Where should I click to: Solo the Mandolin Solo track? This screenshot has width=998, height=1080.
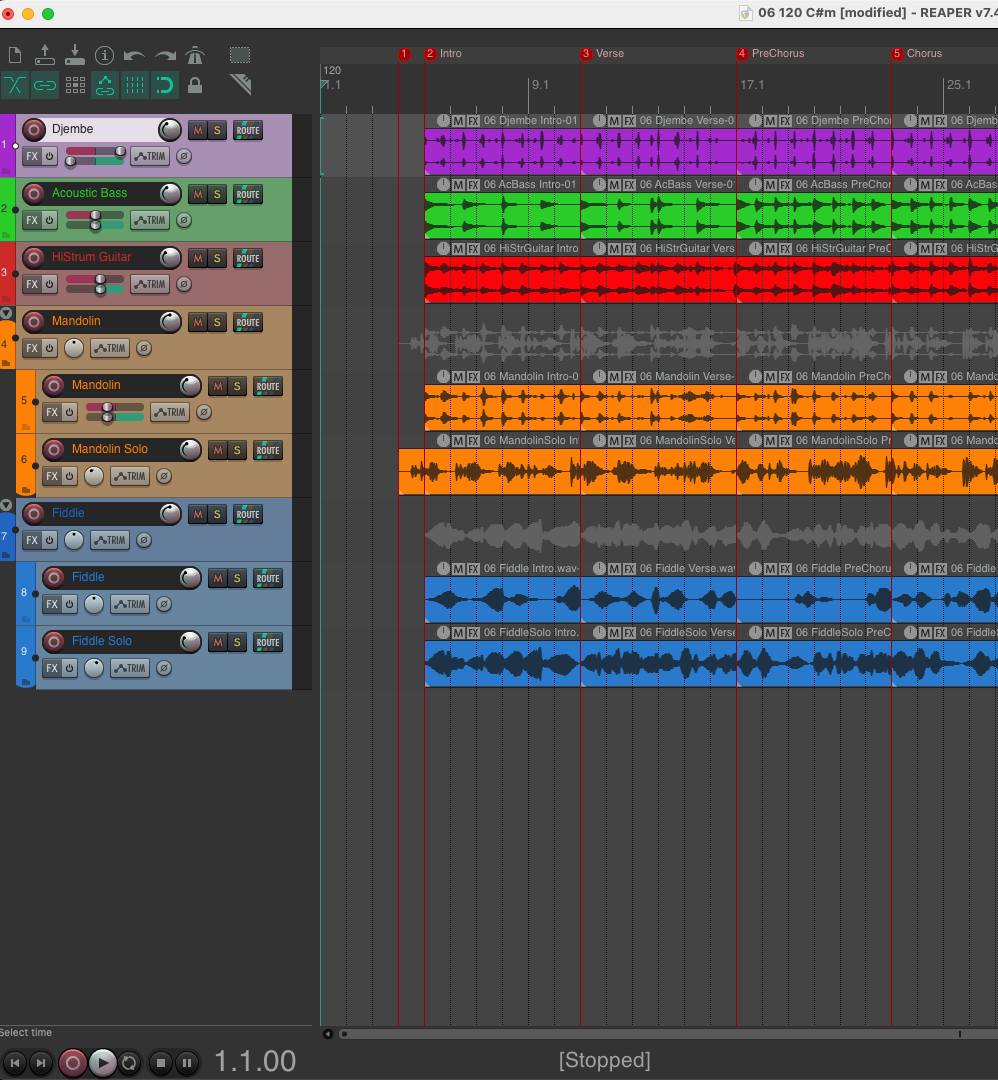(237, 450)
